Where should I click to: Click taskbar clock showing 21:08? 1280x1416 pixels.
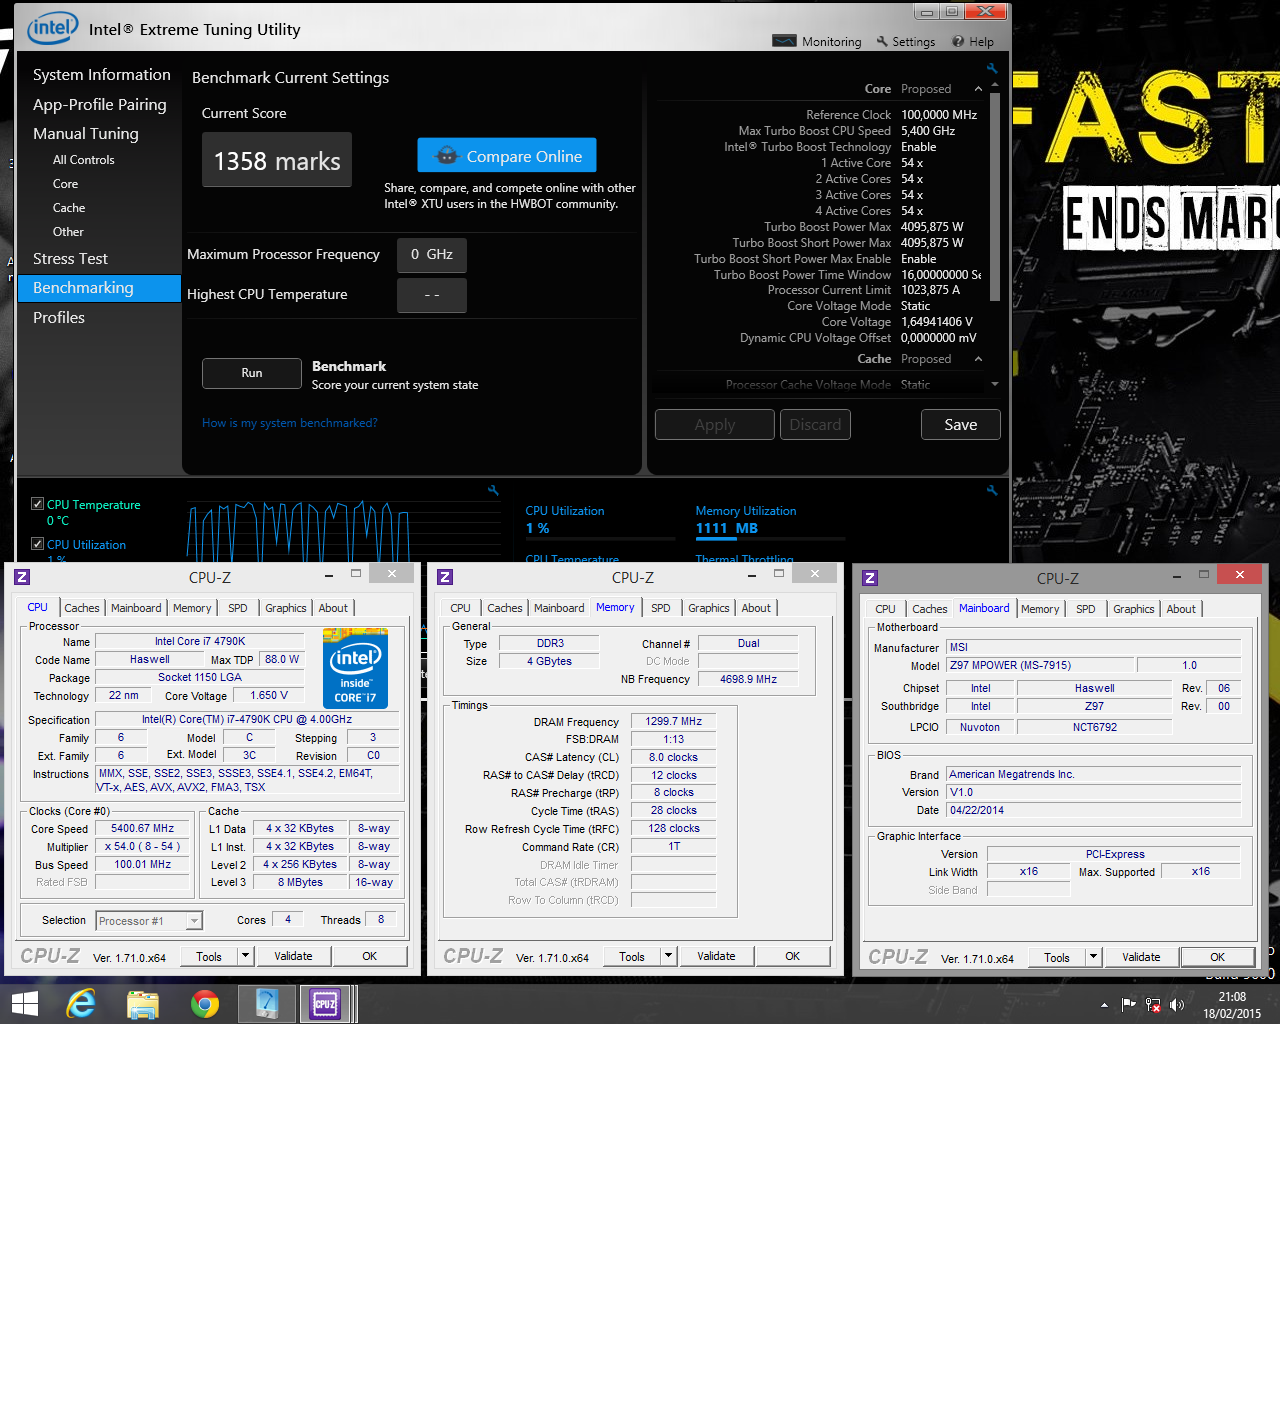click(1232, 1005)
